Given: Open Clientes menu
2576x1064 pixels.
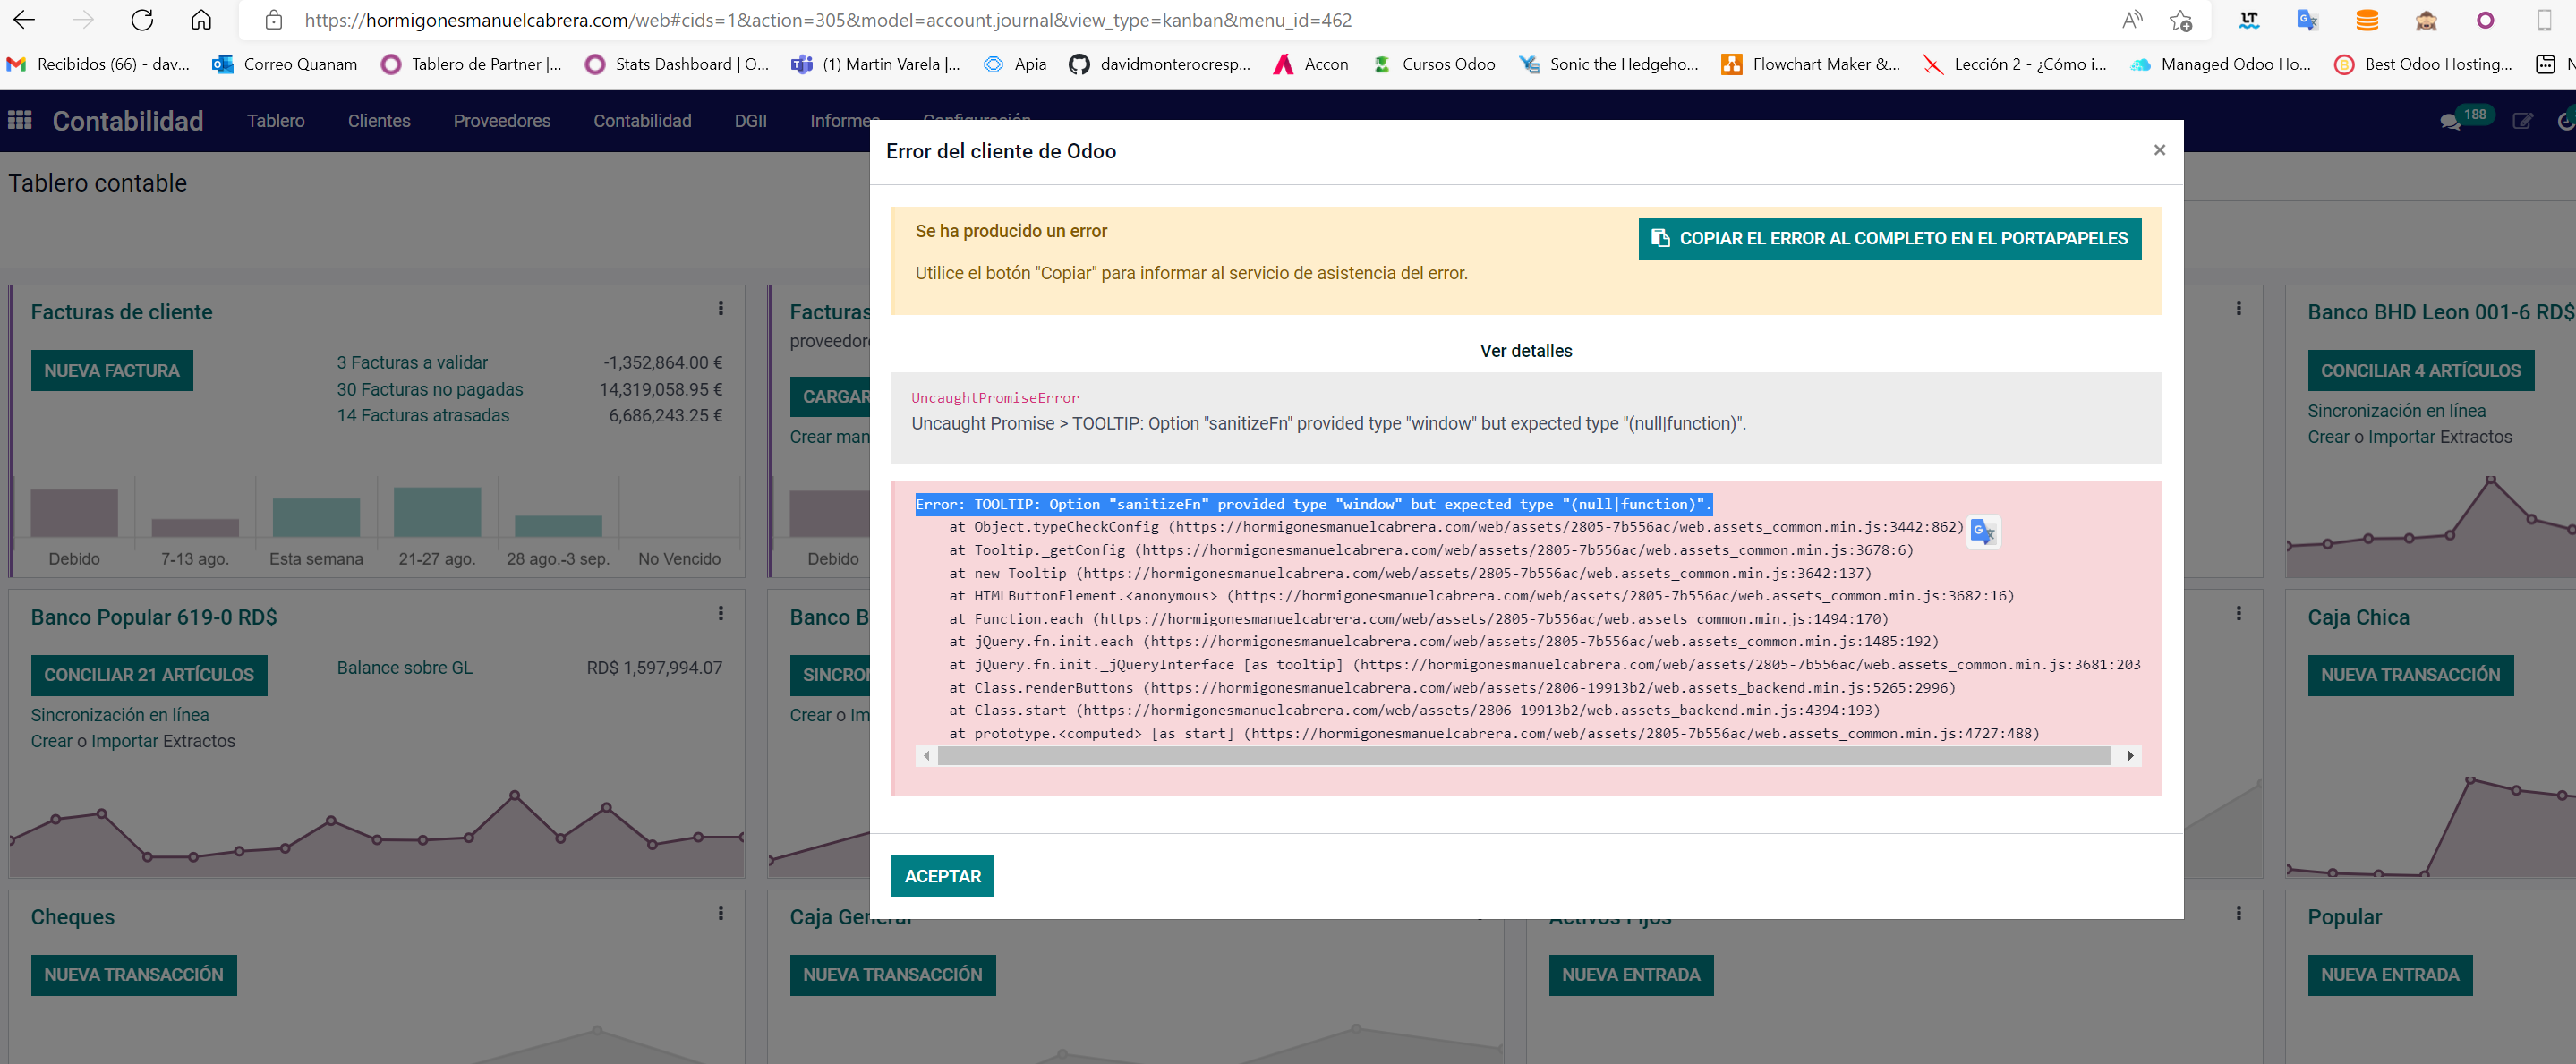Looking at the screenshot, I should pos(379,121).
